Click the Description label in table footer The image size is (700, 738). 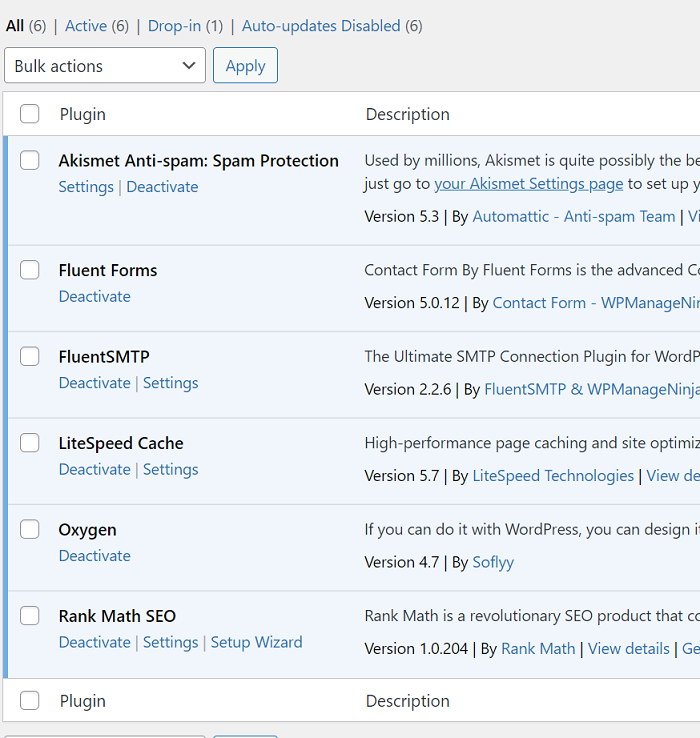pos(408,701)
